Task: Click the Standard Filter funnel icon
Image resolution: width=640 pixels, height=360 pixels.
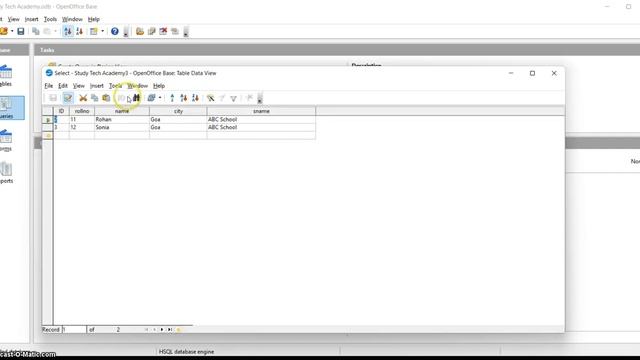Action: coord(233,98)
